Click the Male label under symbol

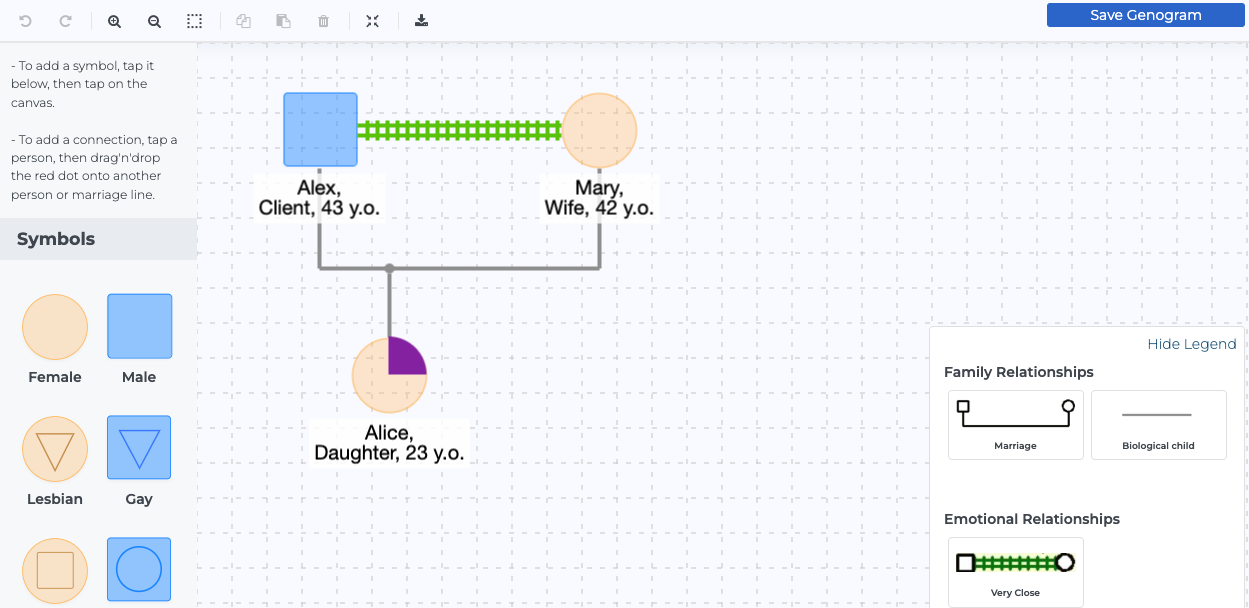pyautogui.click(x=139, y=377)
